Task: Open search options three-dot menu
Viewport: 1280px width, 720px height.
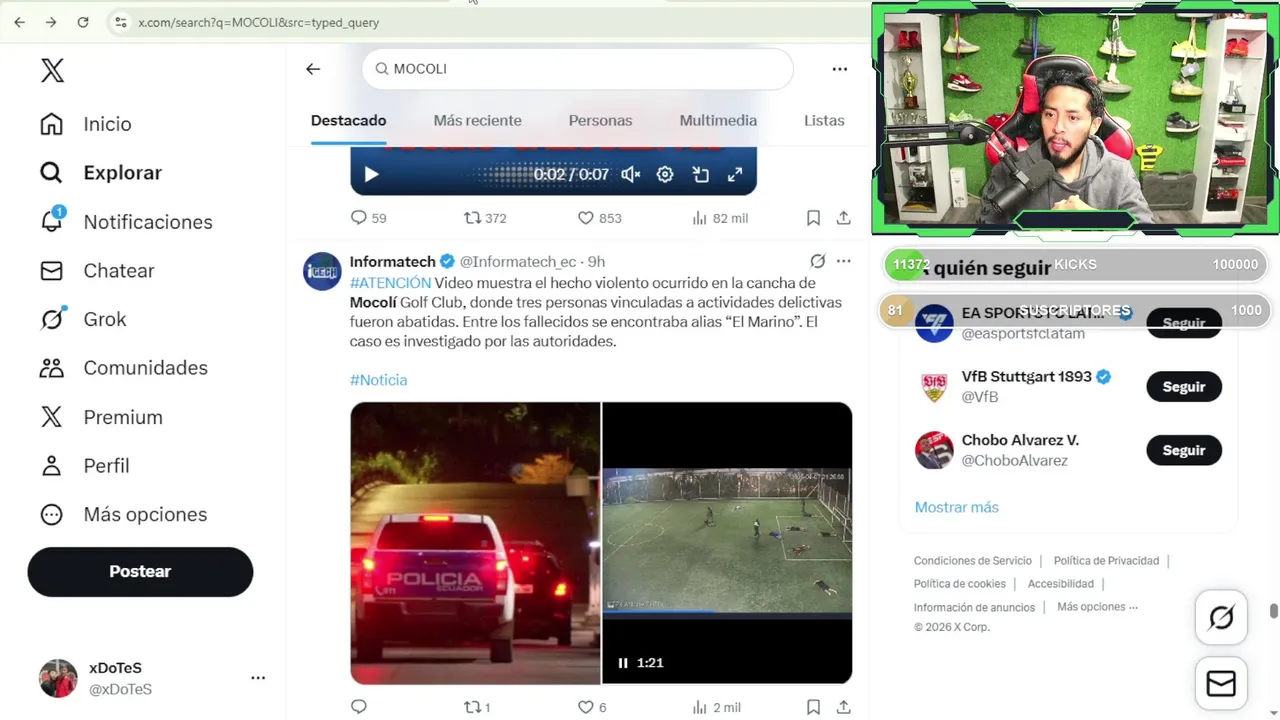Action: pos(840,69)
